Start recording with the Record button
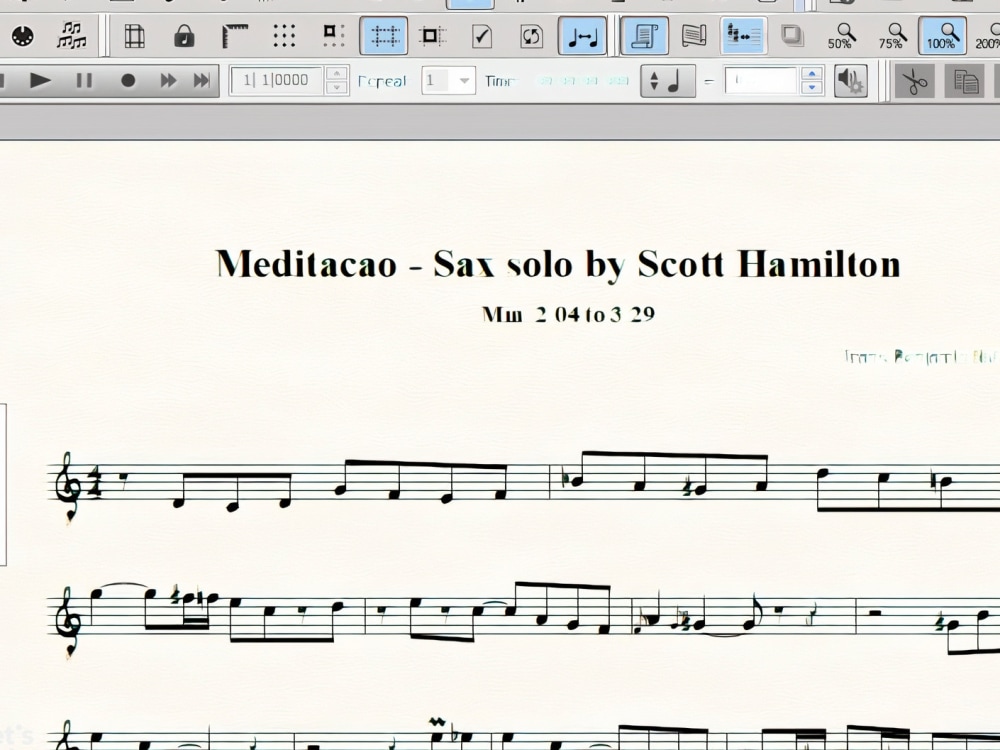The height and width of the screenshot is (750, 1000). (128, 80)
